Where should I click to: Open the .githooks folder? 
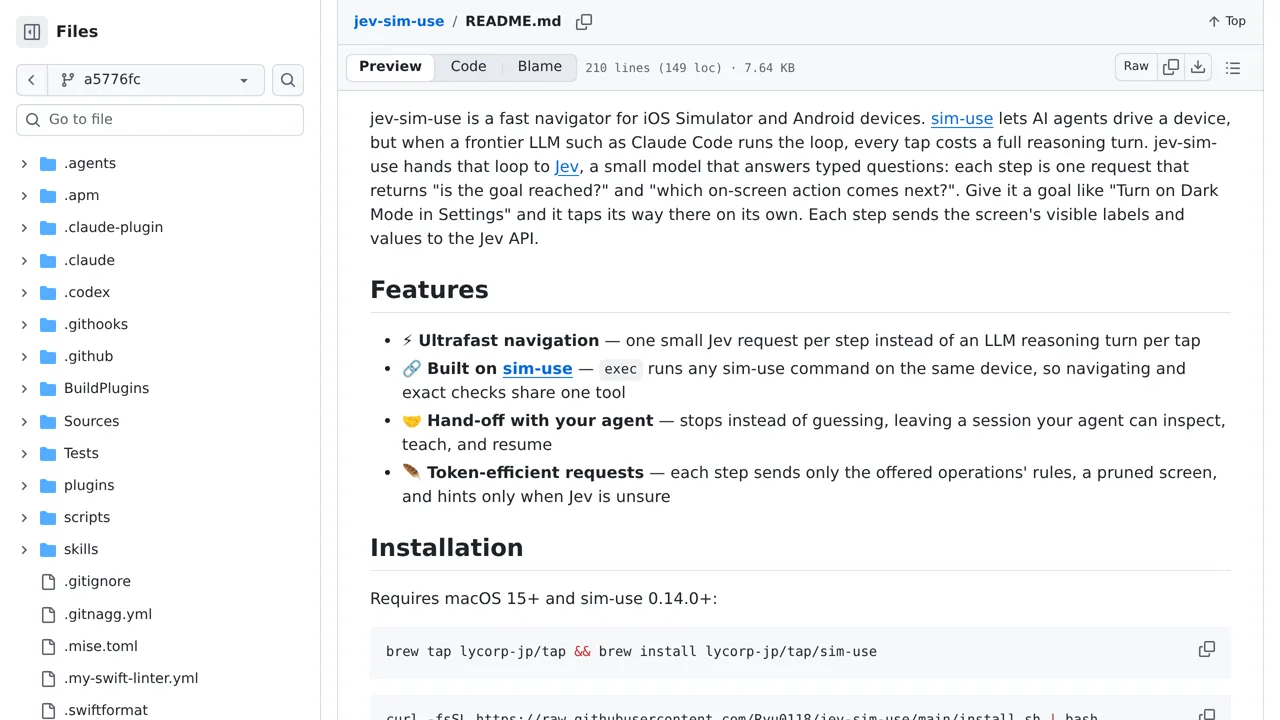click(96, 324)
